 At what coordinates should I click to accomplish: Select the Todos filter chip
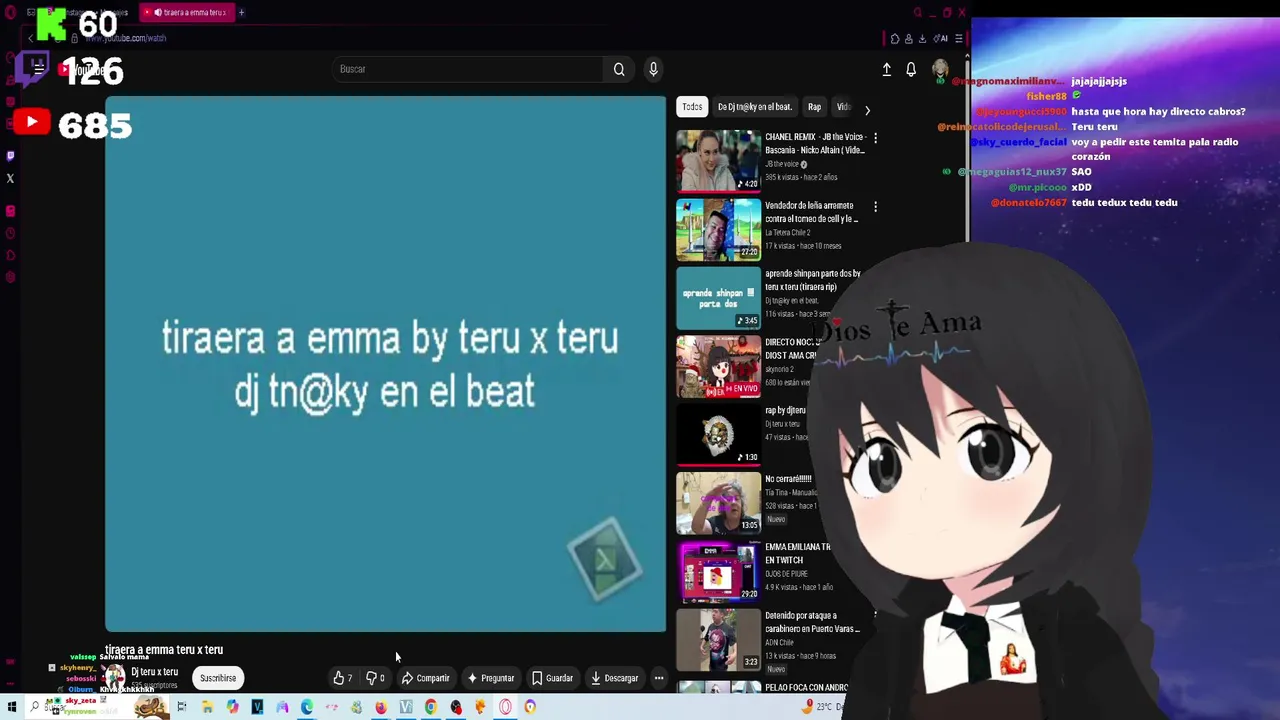[692, 107]
